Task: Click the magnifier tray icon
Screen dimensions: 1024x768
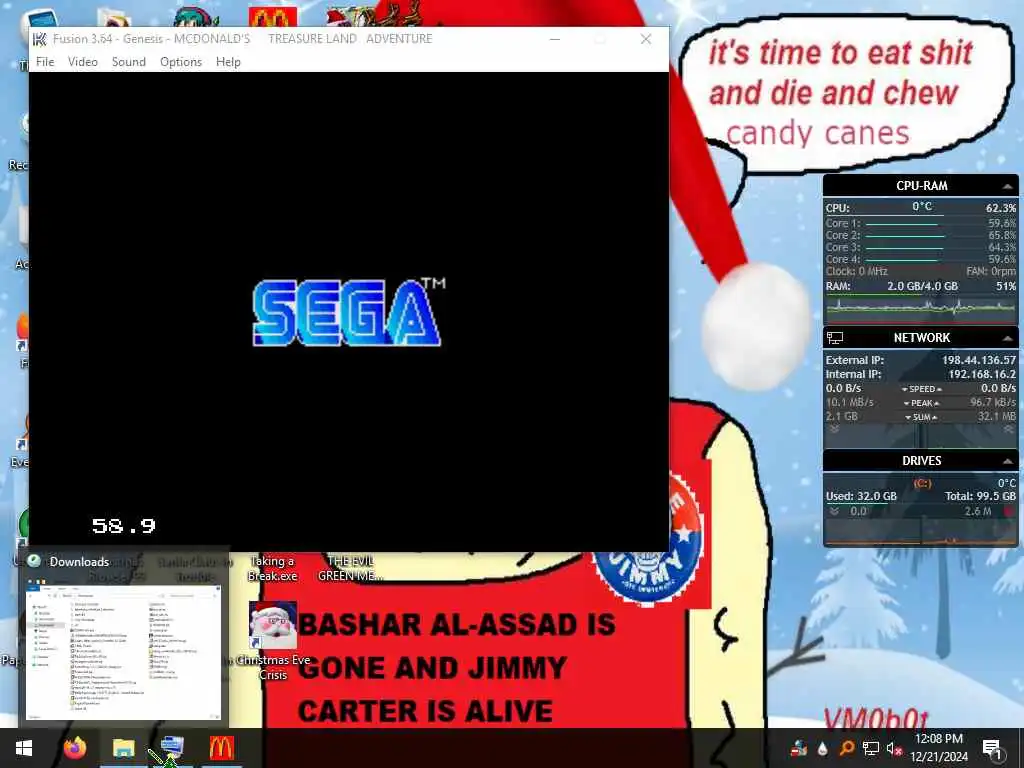Action: coord(846,748)
